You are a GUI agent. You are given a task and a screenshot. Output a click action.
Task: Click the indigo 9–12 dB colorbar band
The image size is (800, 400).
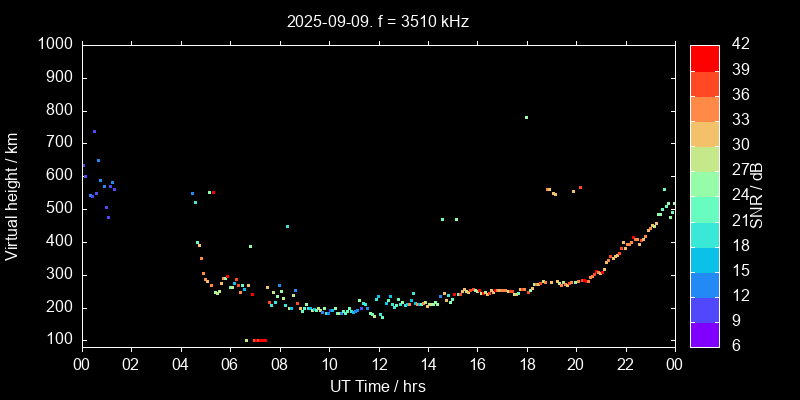click(704, 309)
